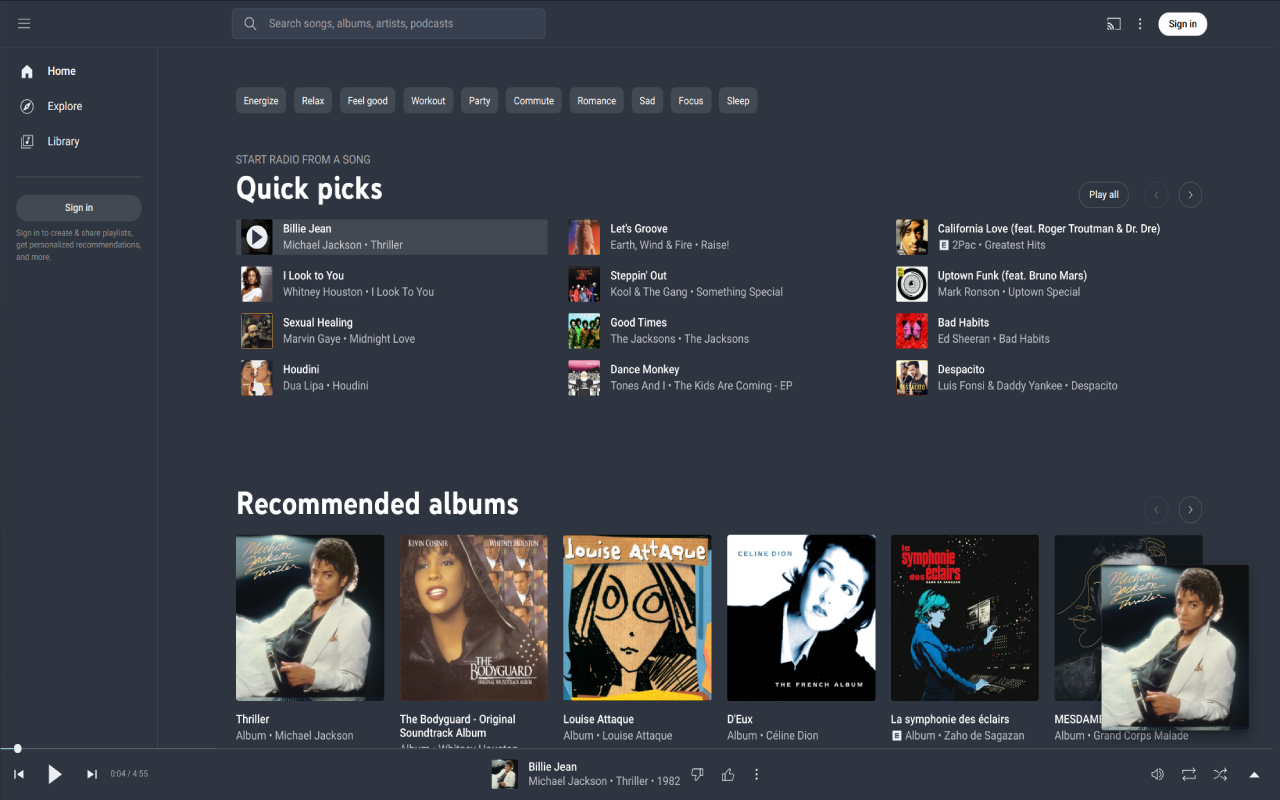1280x800 pixels.
Task: Play the current song with the play button
Action: 55,774
